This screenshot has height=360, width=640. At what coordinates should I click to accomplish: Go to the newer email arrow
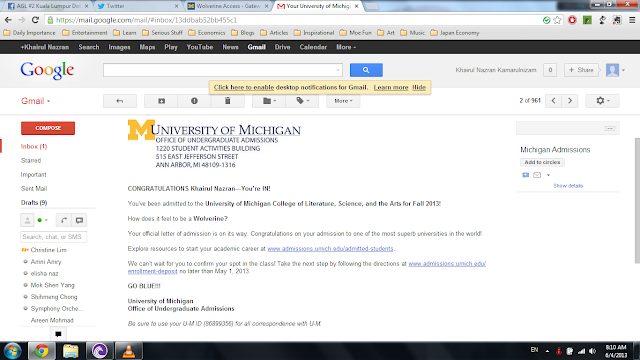[553, 101]
